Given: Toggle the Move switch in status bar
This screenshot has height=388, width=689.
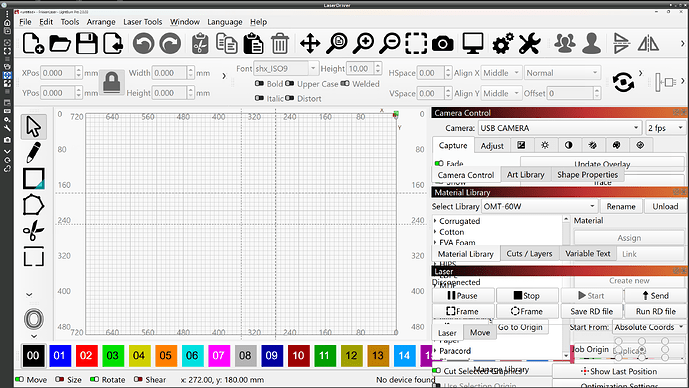Looking at the screenshot, I should (x=19, y=379).
